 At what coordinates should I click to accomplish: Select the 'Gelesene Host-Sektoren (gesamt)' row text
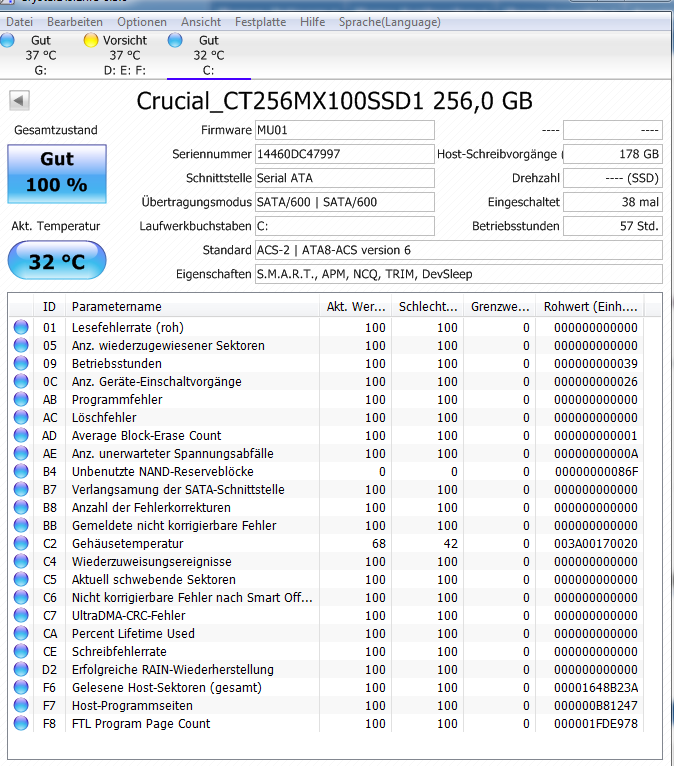pos(167,687)
